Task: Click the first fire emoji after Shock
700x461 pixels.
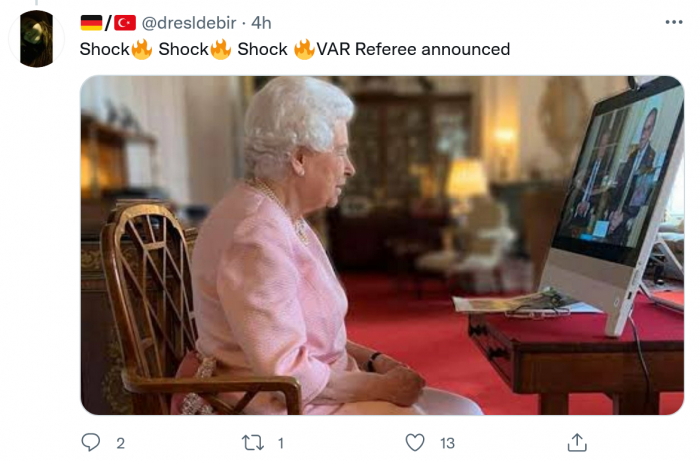Action: tap(142, 49)
